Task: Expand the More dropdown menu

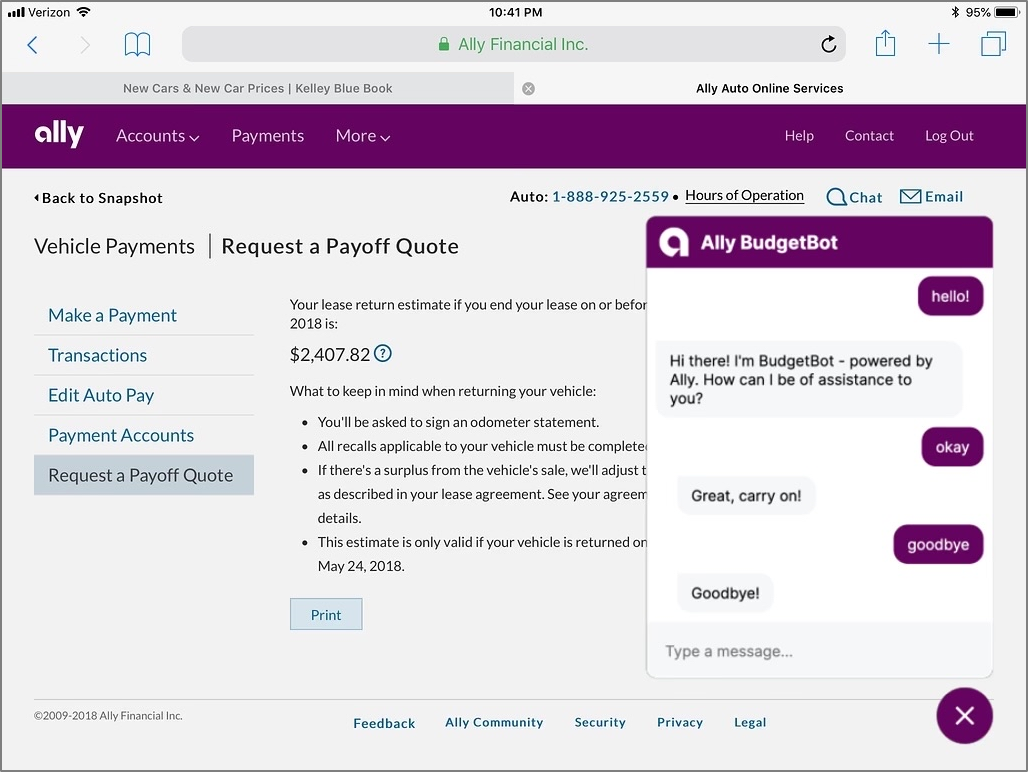Action: coord(363,136)
